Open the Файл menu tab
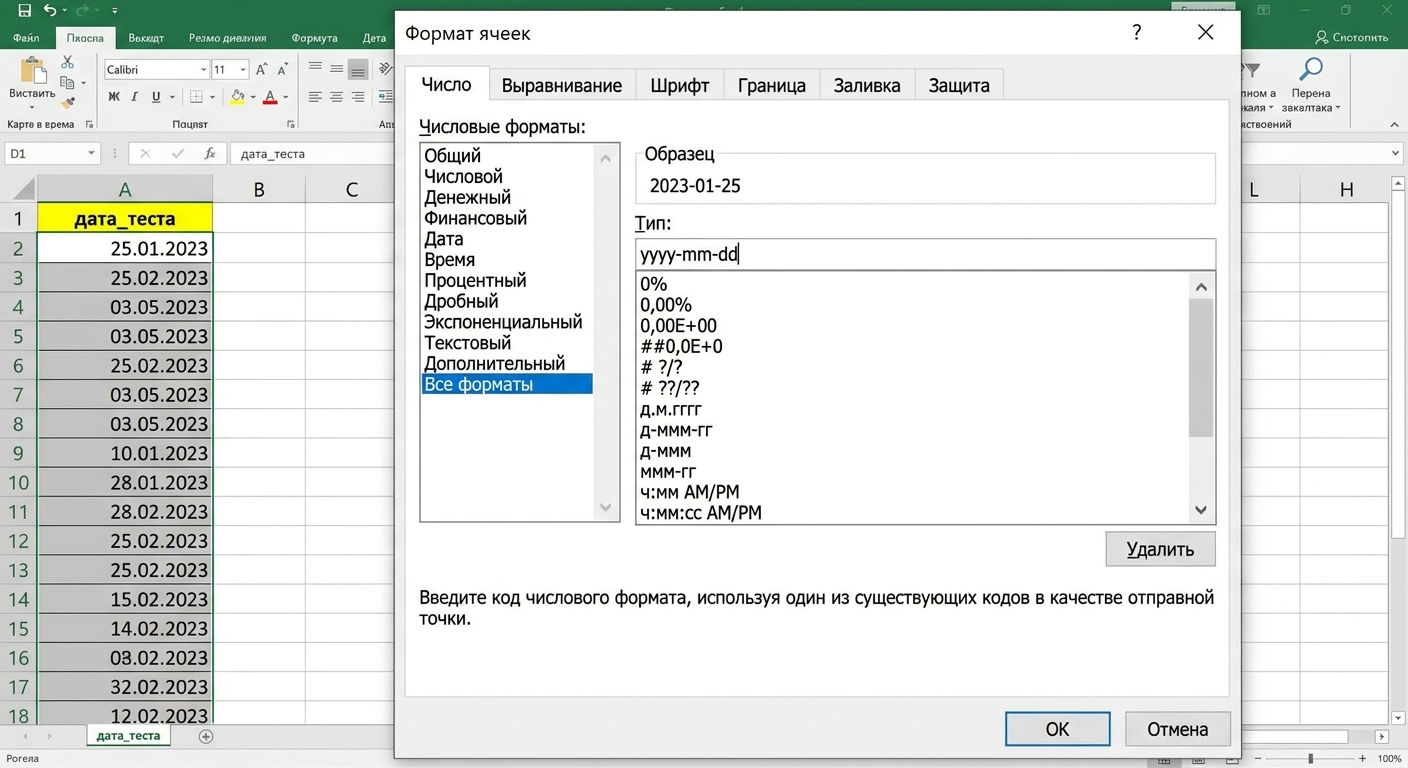The image size is (1408, 768). (x=27, y=38)
